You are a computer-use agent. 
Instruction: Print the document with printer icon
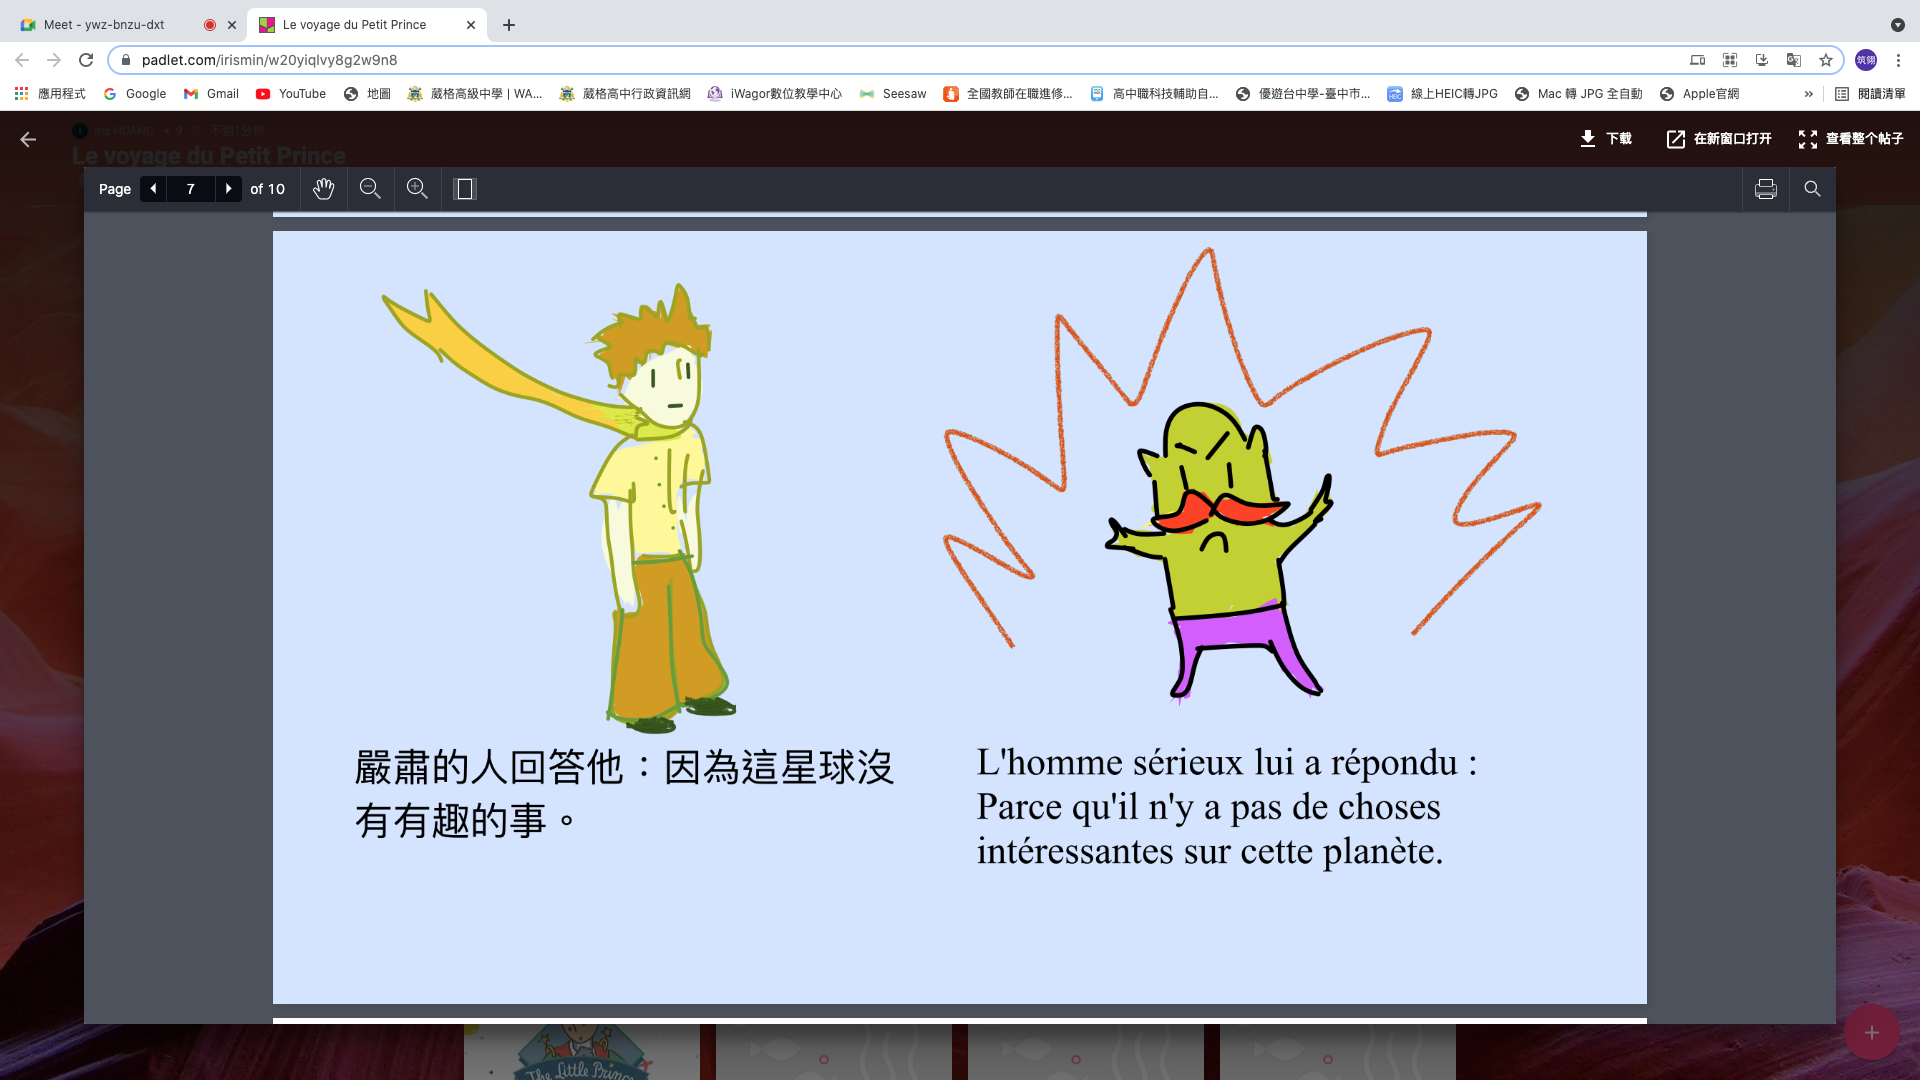(1766, 189)
